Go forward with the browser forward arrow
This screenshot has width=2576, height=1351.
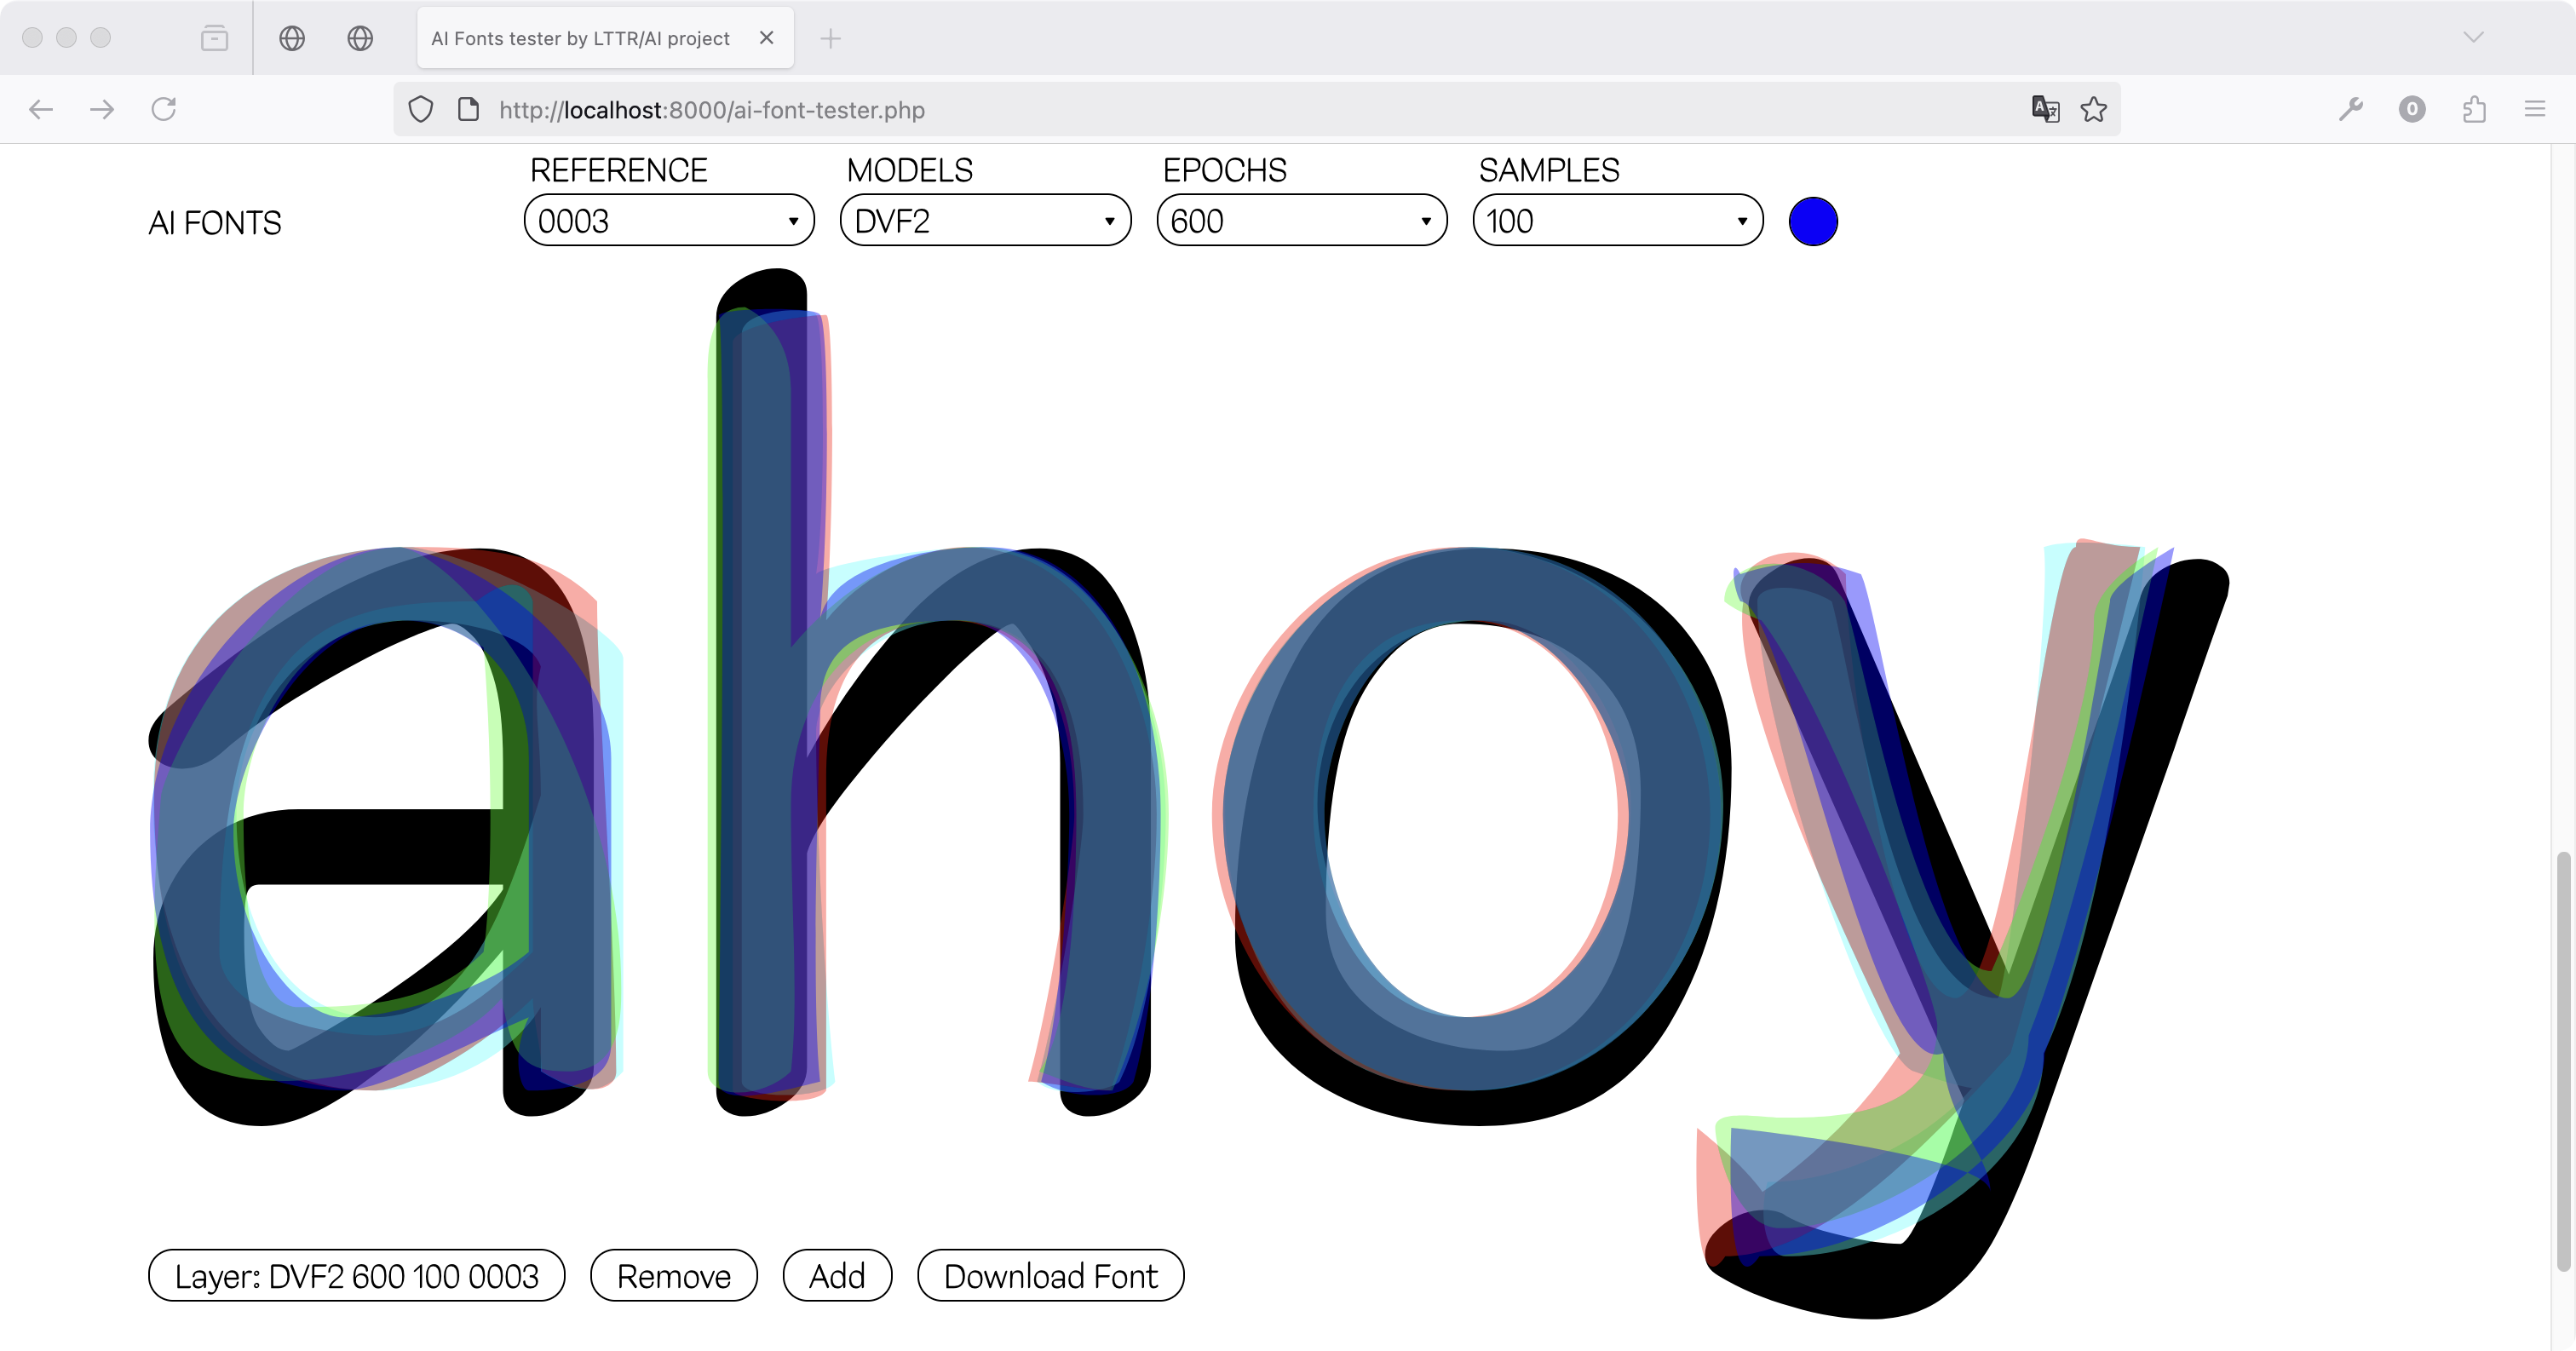102,109
